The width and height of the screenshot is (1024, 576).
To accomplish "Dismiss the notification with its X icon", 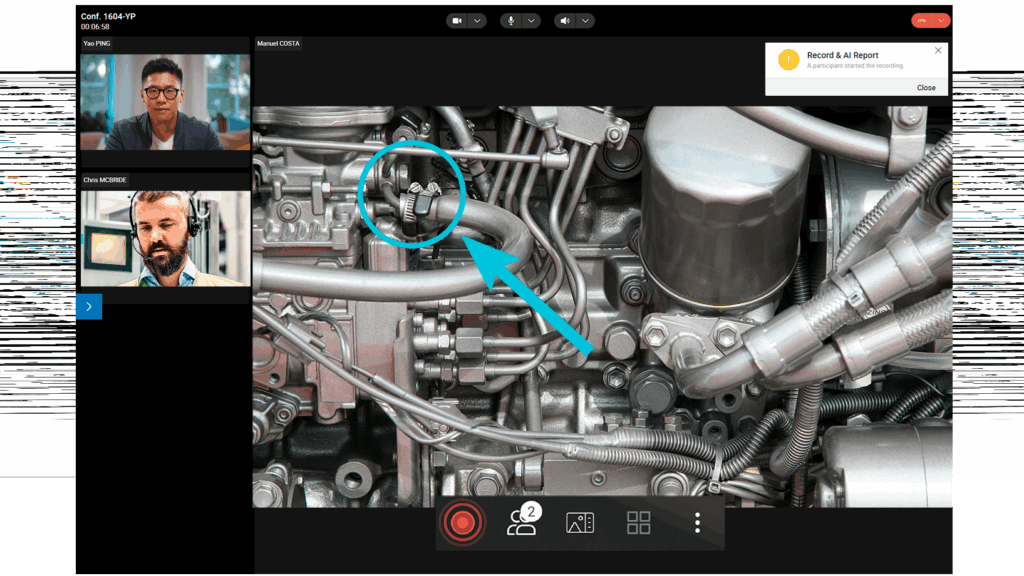I will 937,50.
